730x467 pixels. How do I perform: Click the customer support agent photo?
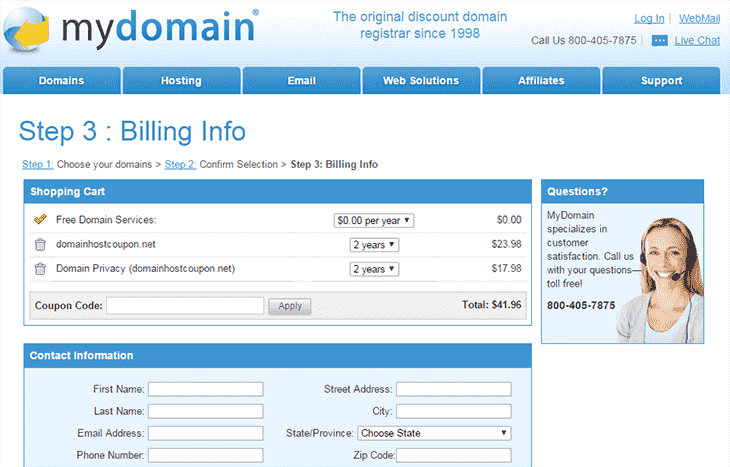[661, 279]
